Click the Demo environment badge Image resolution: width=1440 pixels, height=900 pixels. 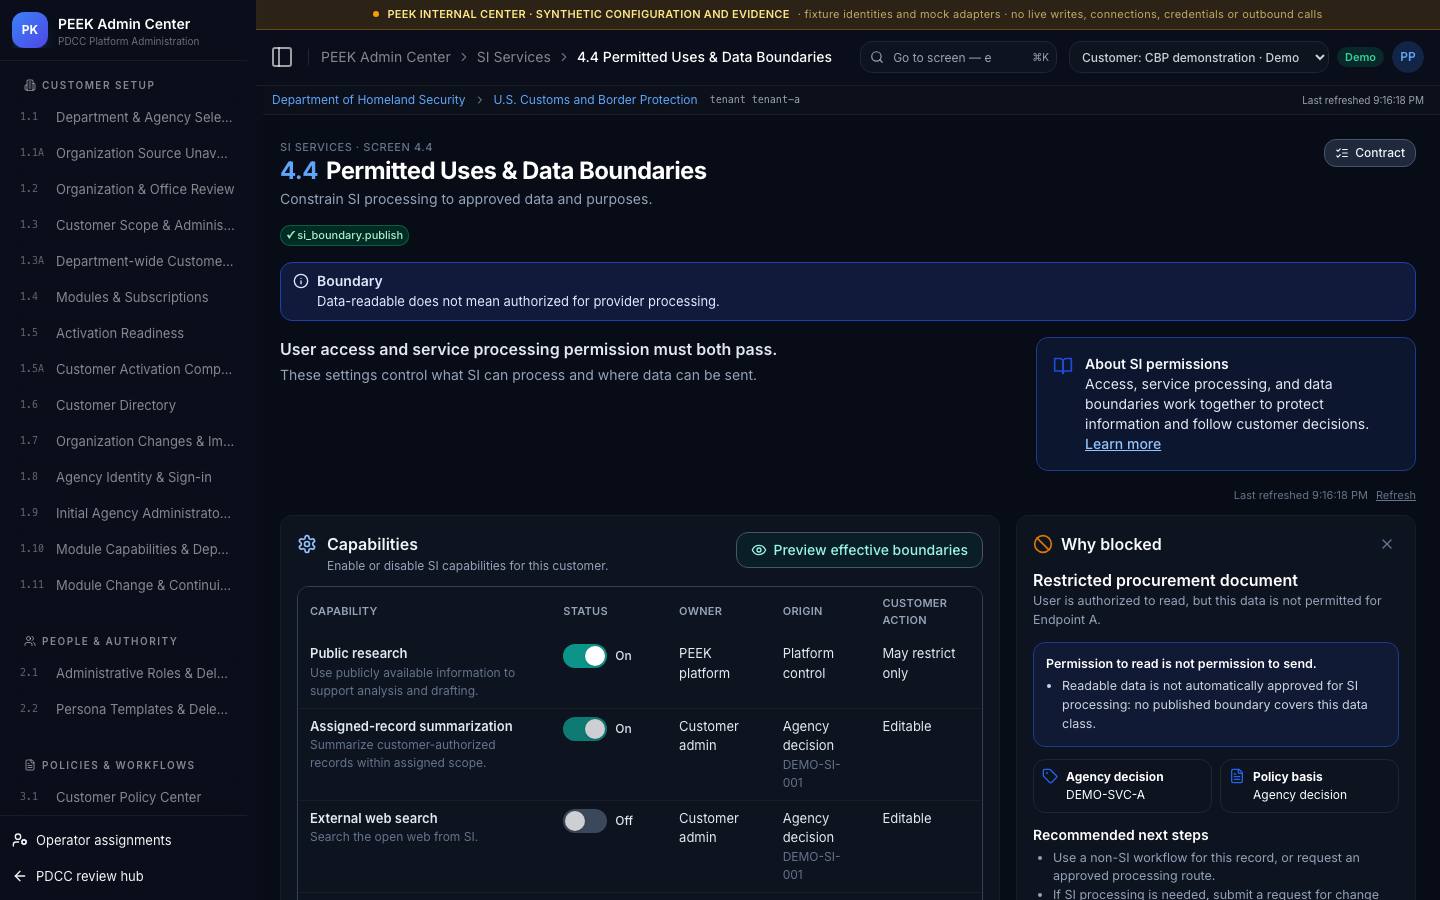[1360, 57]
